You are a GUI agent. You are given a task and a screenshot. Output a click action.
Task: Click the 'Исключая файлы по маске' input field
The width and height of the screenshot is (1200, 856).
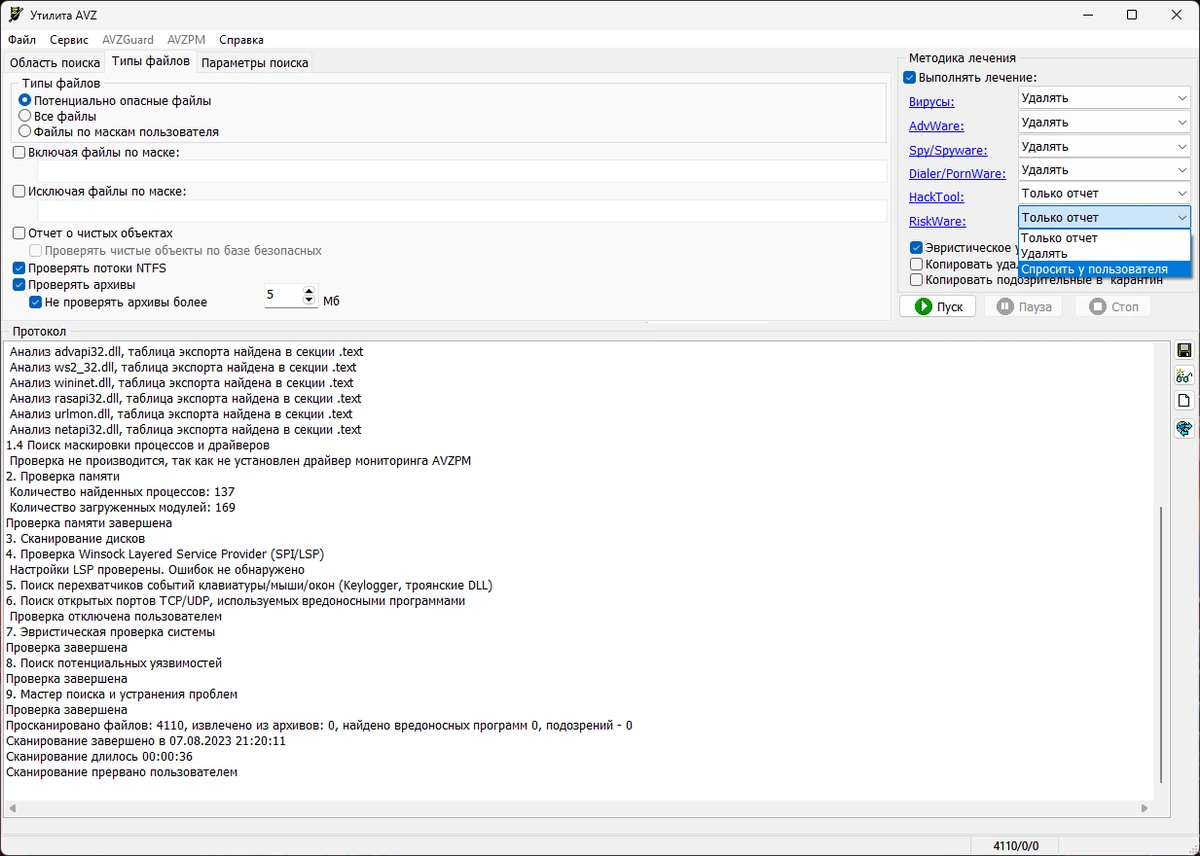pos(462,211)
